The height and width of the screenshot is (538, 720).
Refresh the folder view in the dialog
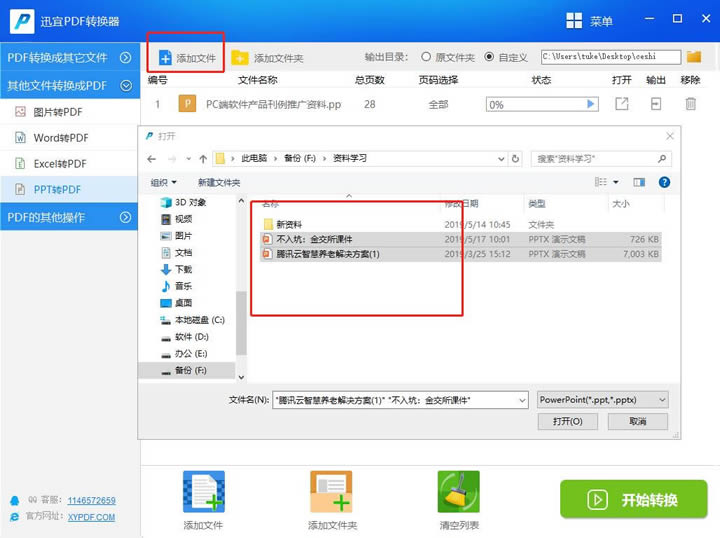pos(515,159)
